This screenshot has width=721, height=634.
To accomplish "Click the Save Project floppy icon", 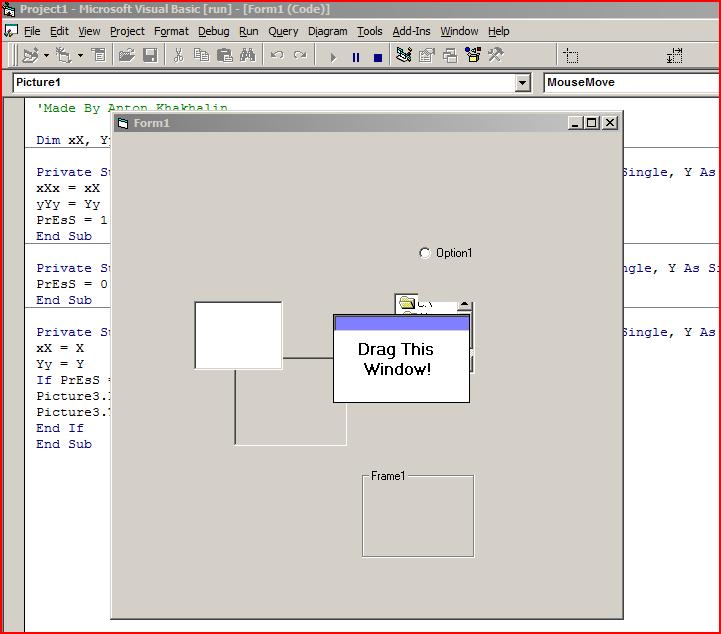I will [150, 56].
